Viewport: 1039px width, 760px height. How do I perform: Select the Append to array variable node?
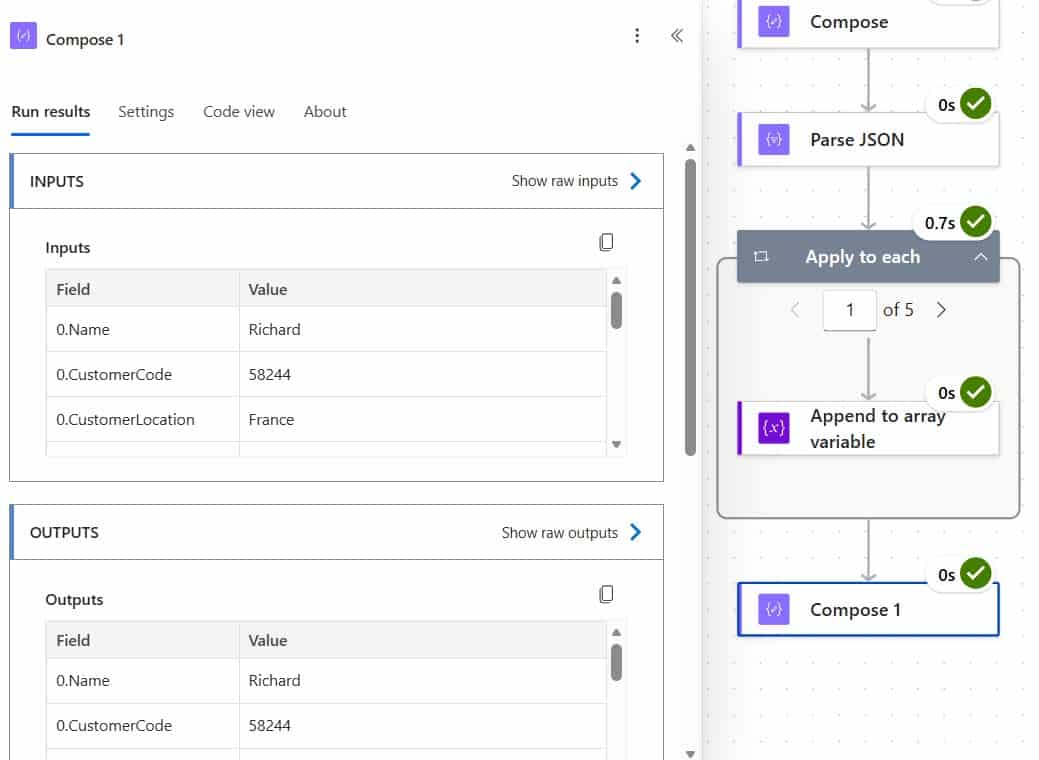click(868, 428)
